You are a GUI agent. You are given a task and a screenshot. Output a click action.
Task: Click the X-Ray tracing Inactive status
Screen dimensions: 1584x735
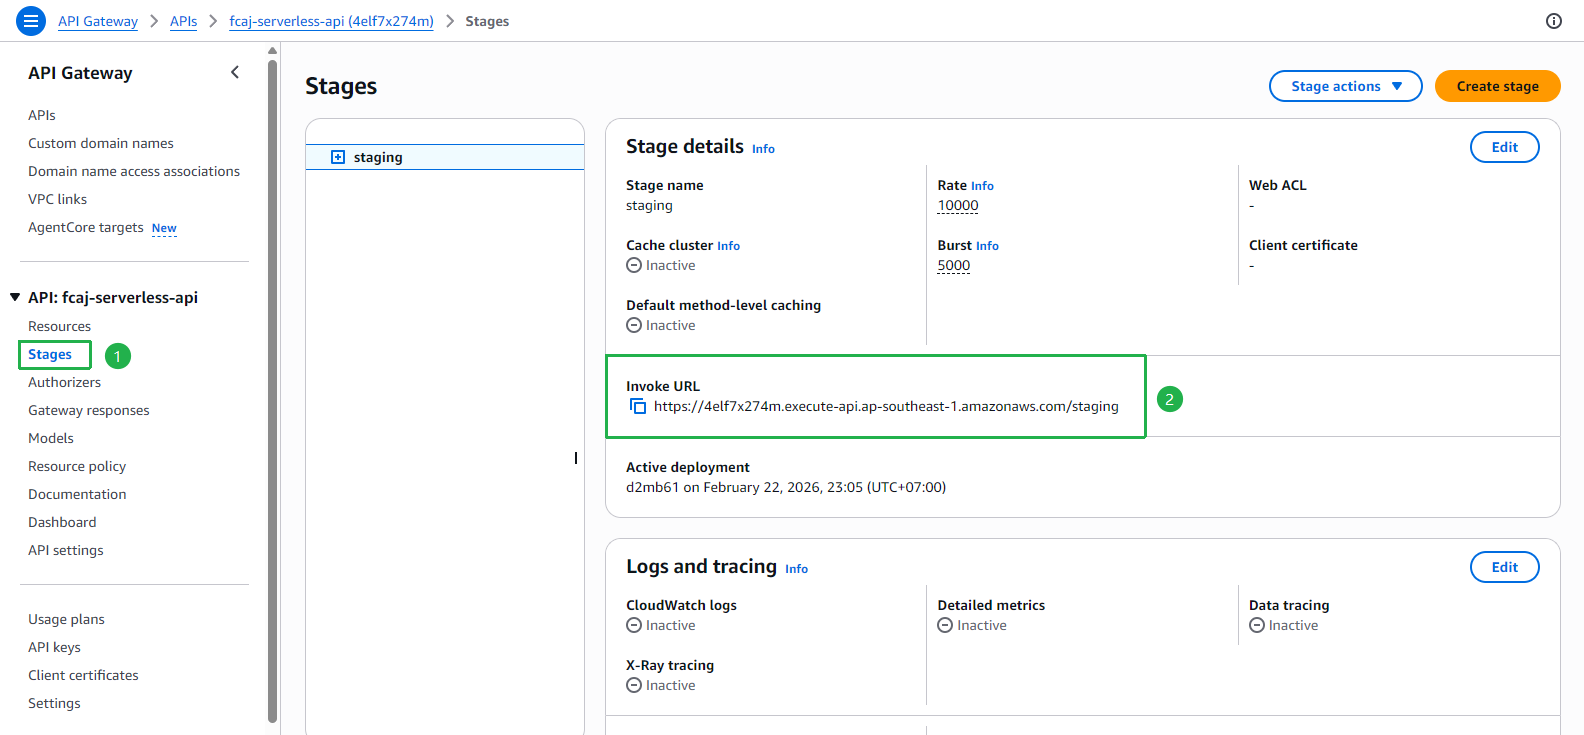[661, 685]
